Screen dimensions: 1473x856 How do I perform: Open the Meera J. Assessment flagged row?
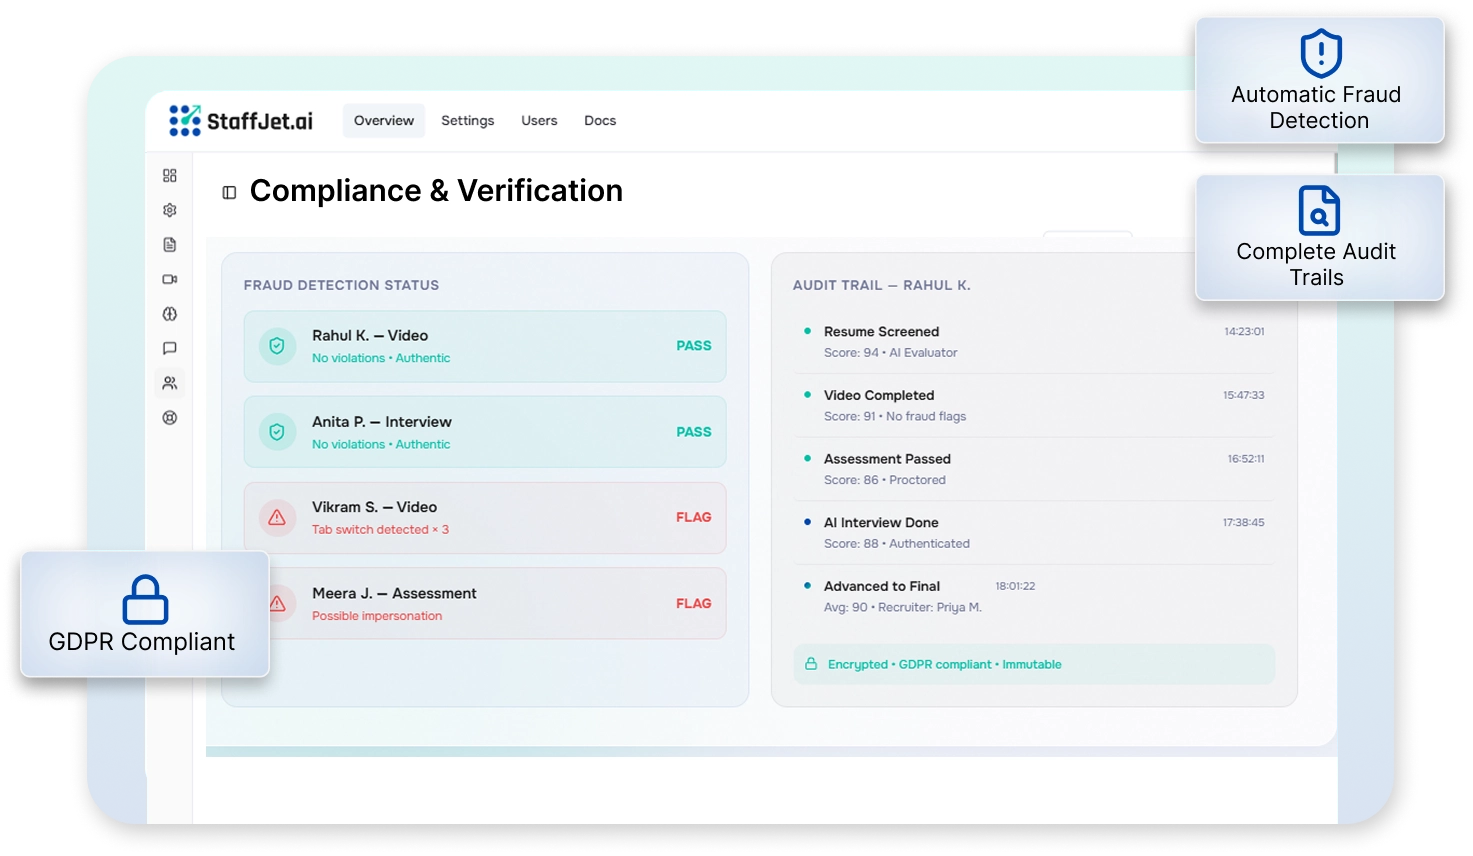485,604
